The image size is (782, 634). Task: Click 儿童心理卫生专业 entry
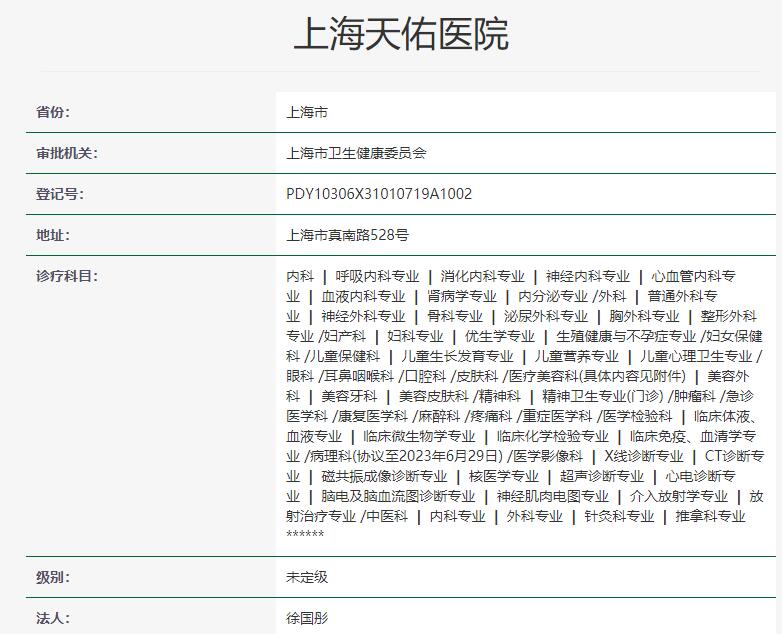[696, 356]
